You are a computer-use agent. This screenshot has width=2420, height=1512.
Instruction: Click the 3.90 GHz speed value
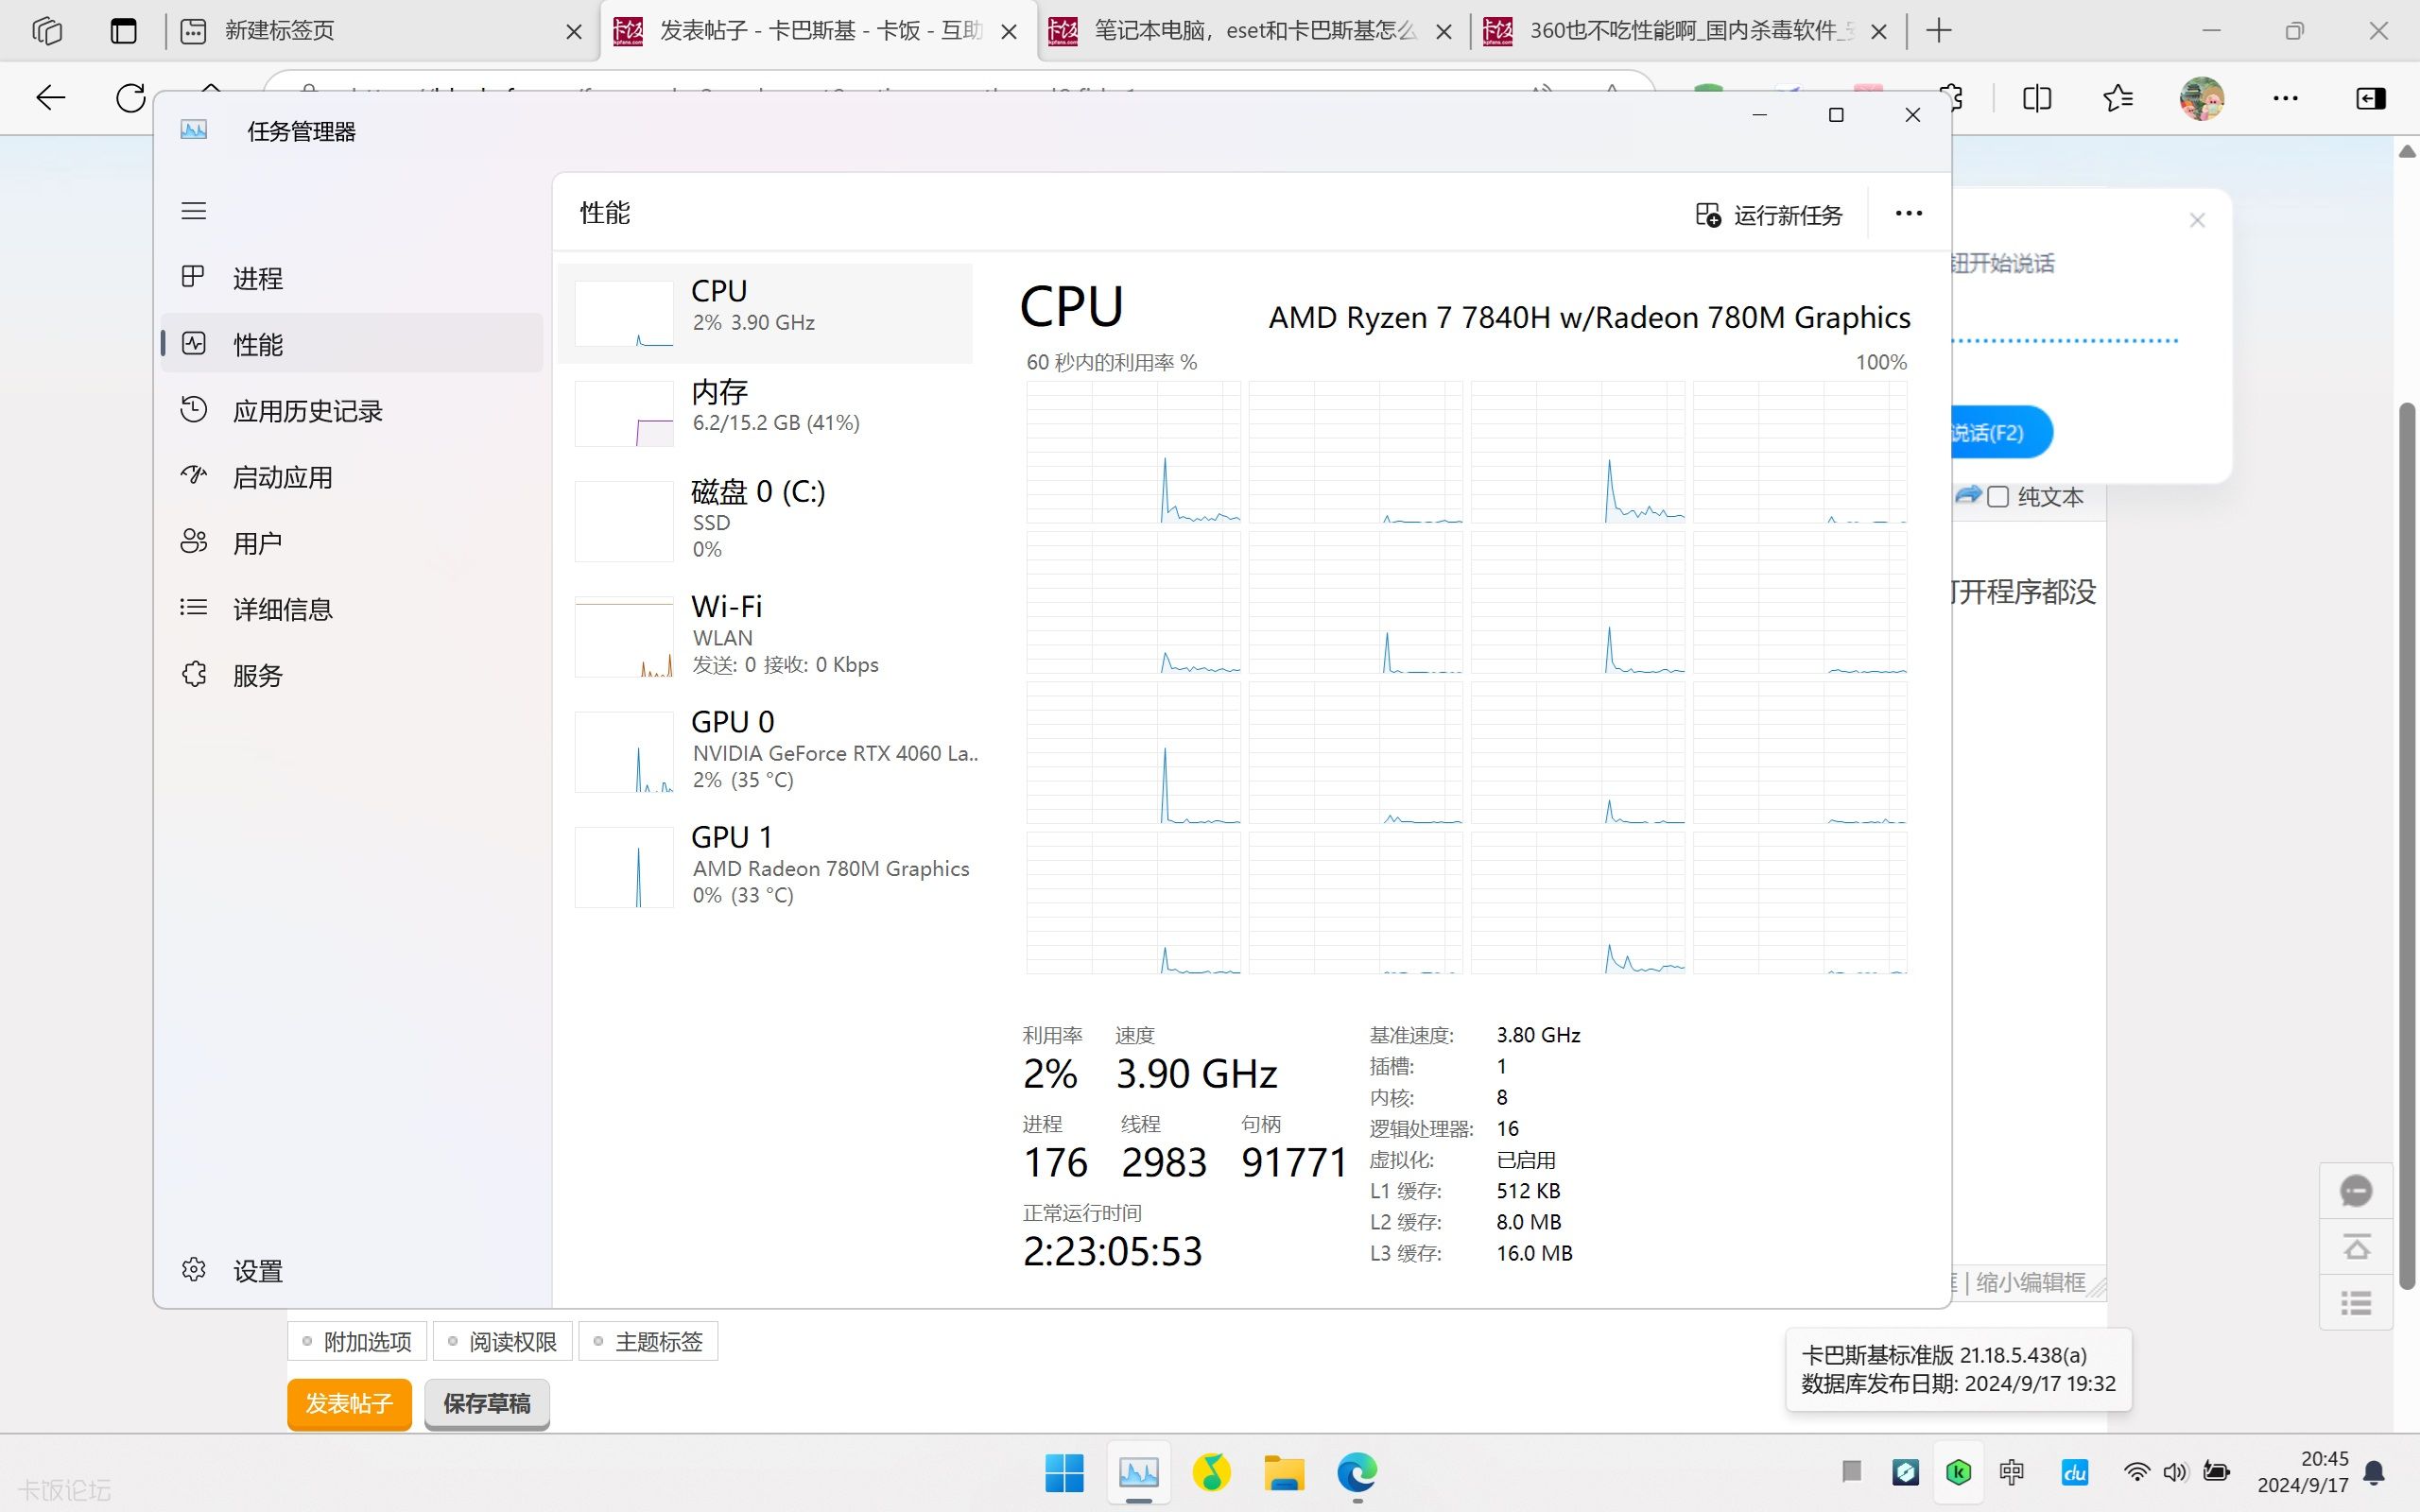coord(1196,1074)
